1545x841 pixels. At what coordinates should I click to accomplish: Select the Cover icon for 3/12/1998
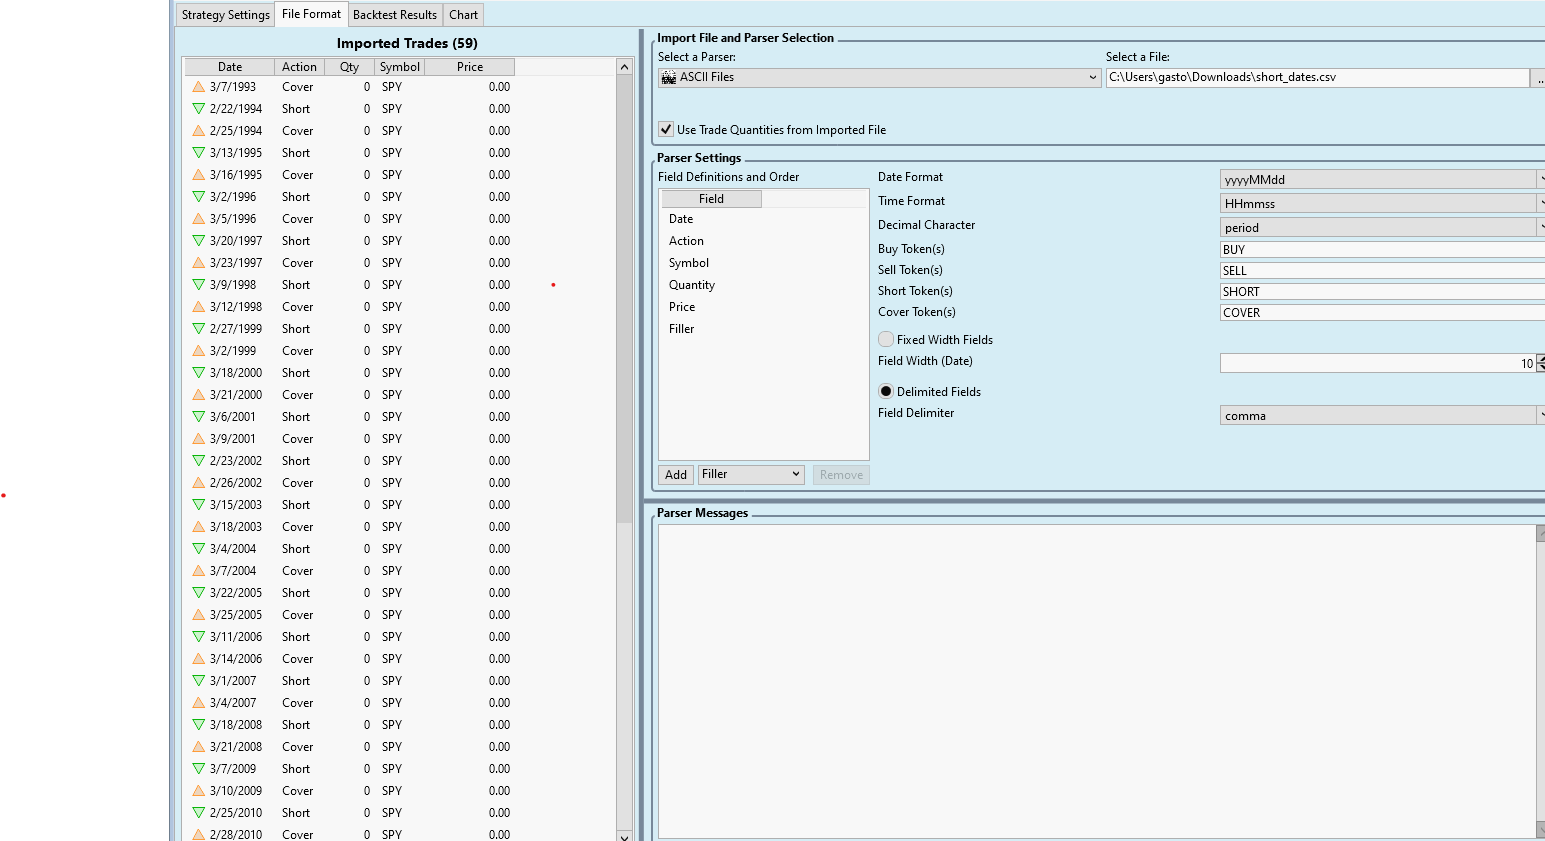pos(199,307)
